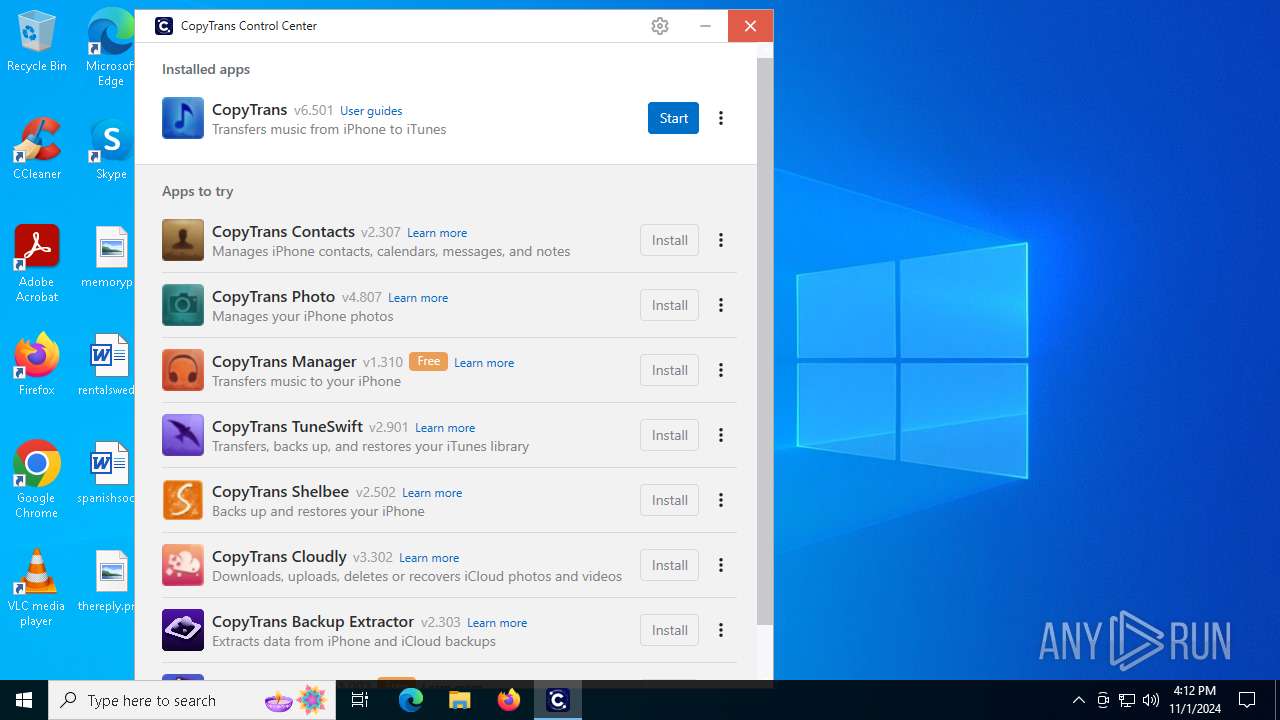
Task: Click the taskbar search box
Action: (193, 700)
